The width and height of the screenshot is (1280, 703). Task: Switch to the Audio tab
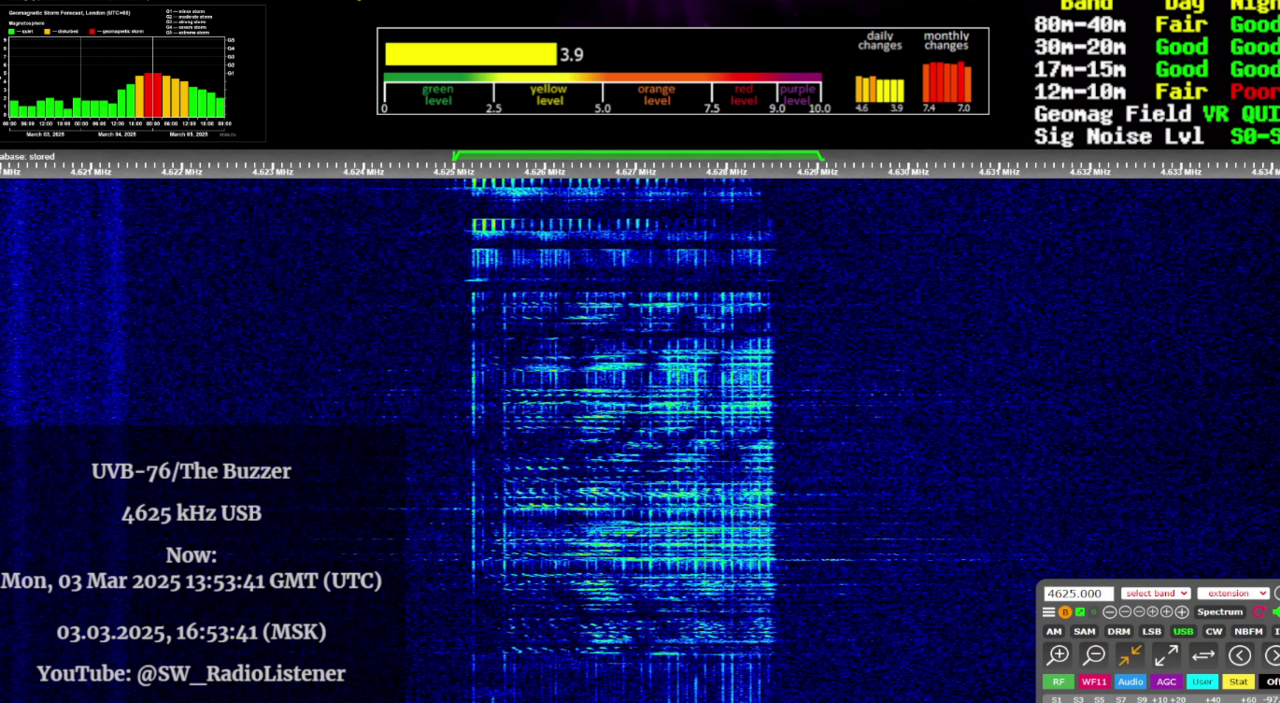[1130, 682]
